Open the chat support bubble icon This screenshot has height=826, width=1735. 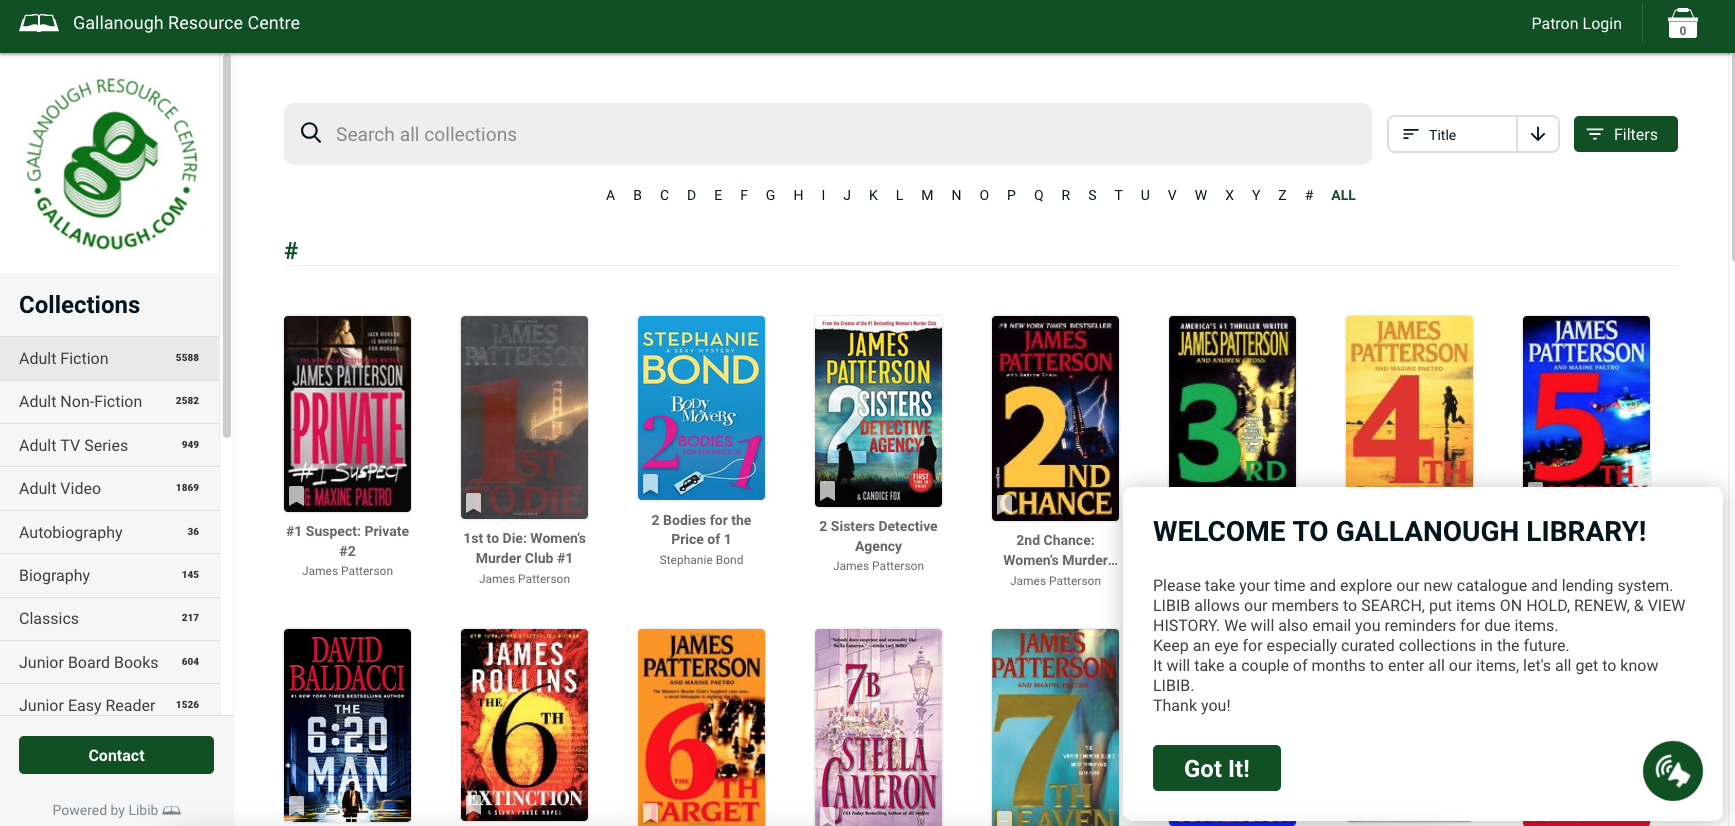click(1672, 770)
